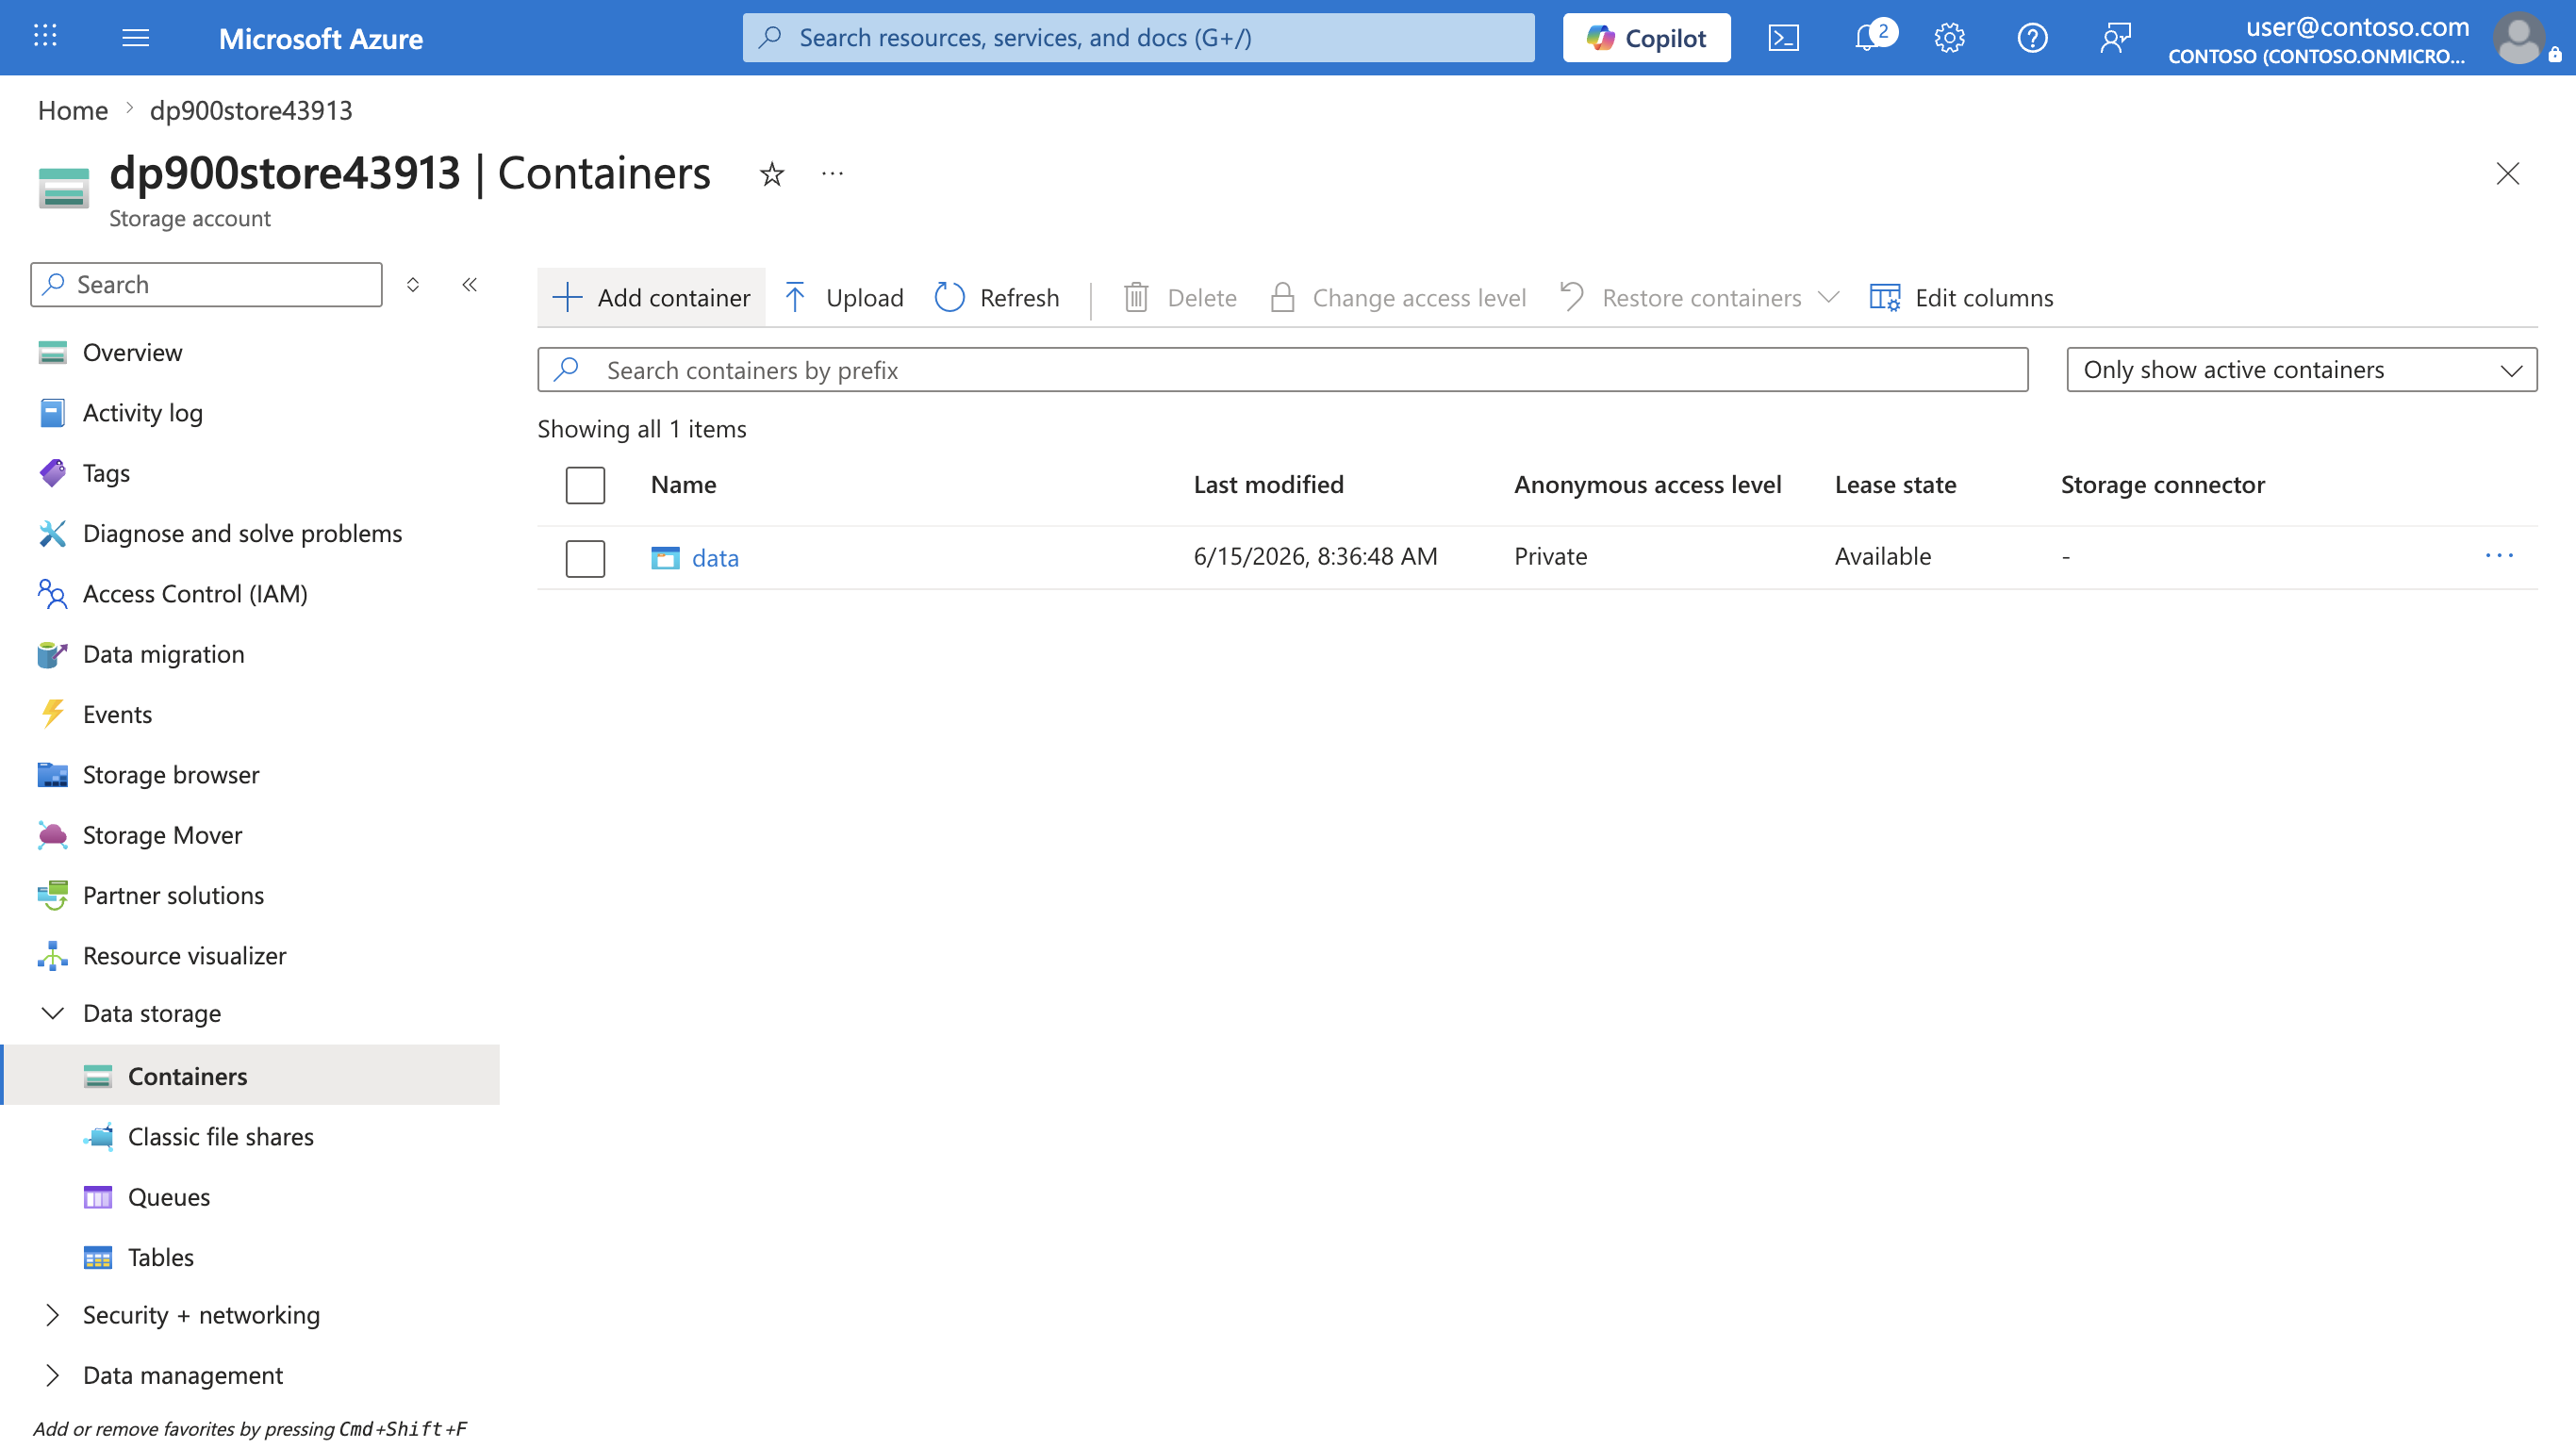Click the global search resources bar
2576x1448 pixels.
click(x=1138, y=38)
